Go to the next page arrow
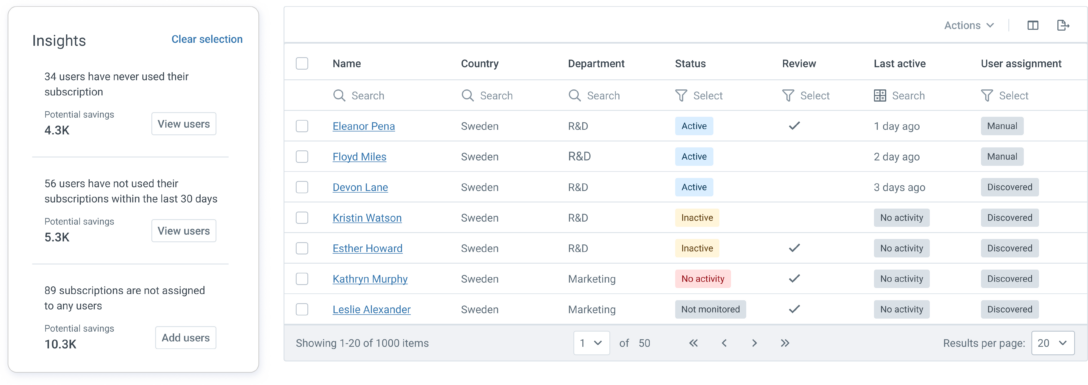1088x385 pixels. 754,343
